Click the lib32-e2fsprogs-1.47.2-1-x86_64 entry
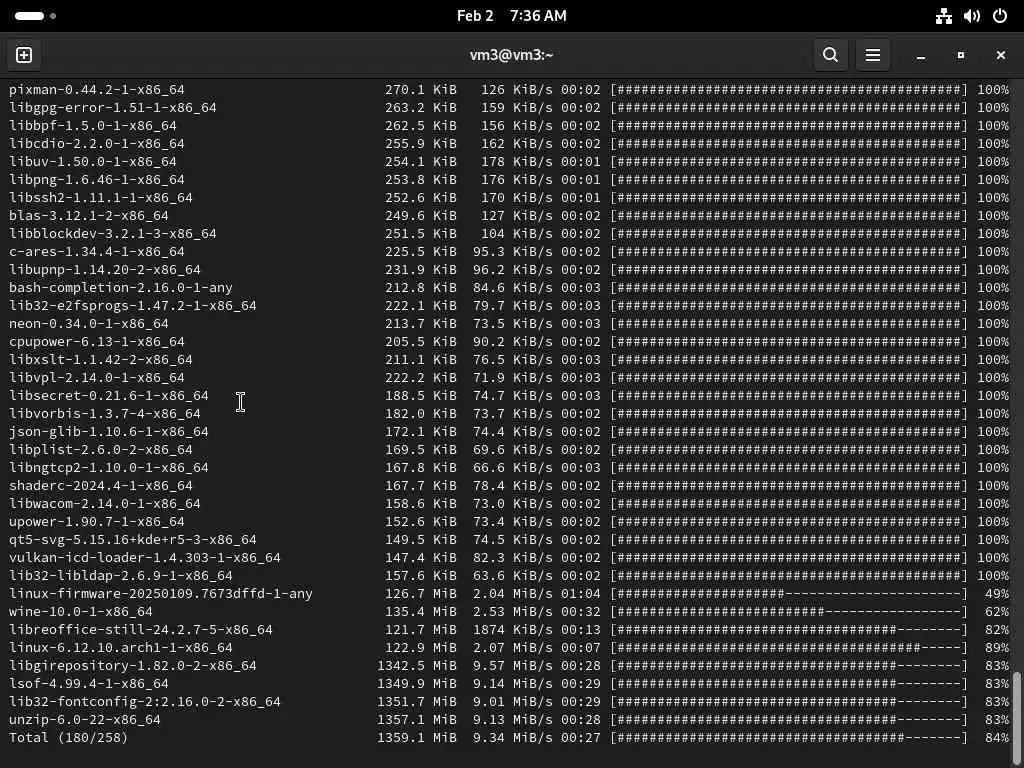 pyautogui.click(x=133, y=306)
